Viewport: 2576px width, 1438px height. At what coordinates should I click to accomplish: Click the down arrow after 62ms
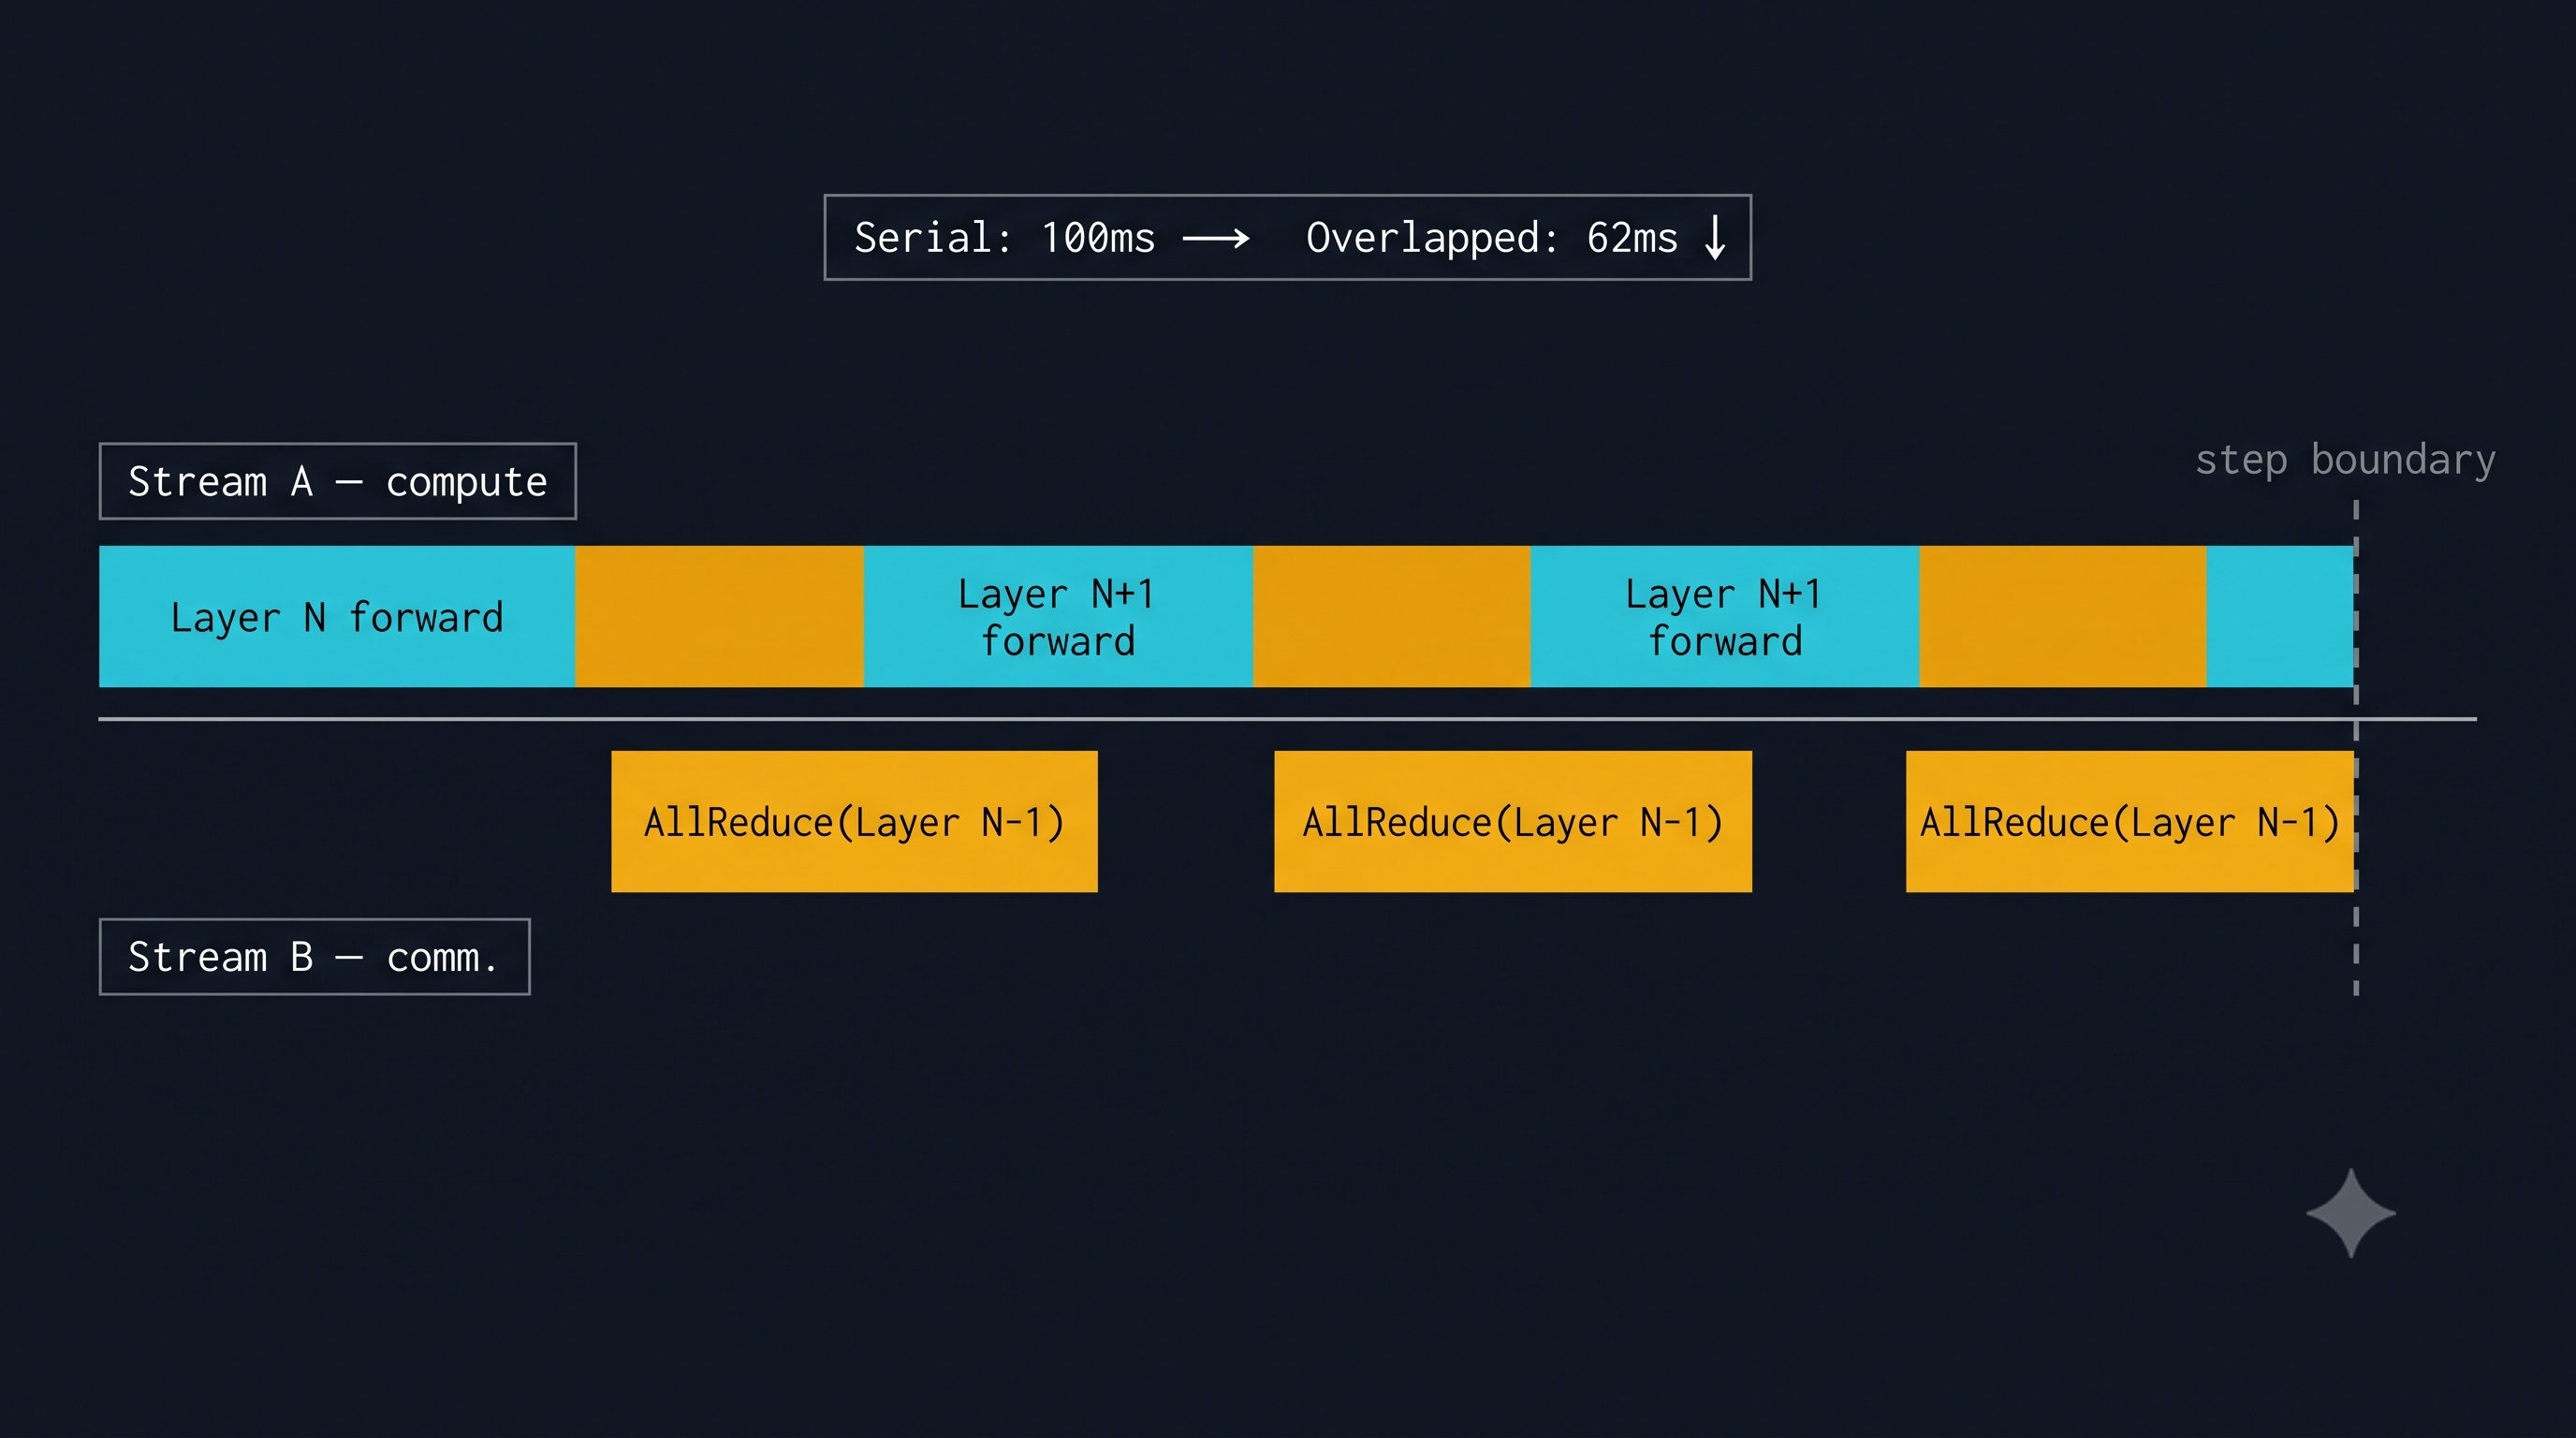pyautogui.click(x=1715, y=238)
